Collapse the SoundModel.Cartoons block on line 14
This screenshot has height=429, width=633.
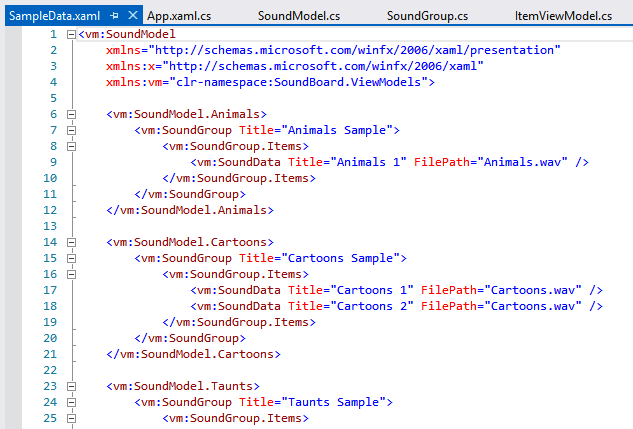[x=71, y=242]
